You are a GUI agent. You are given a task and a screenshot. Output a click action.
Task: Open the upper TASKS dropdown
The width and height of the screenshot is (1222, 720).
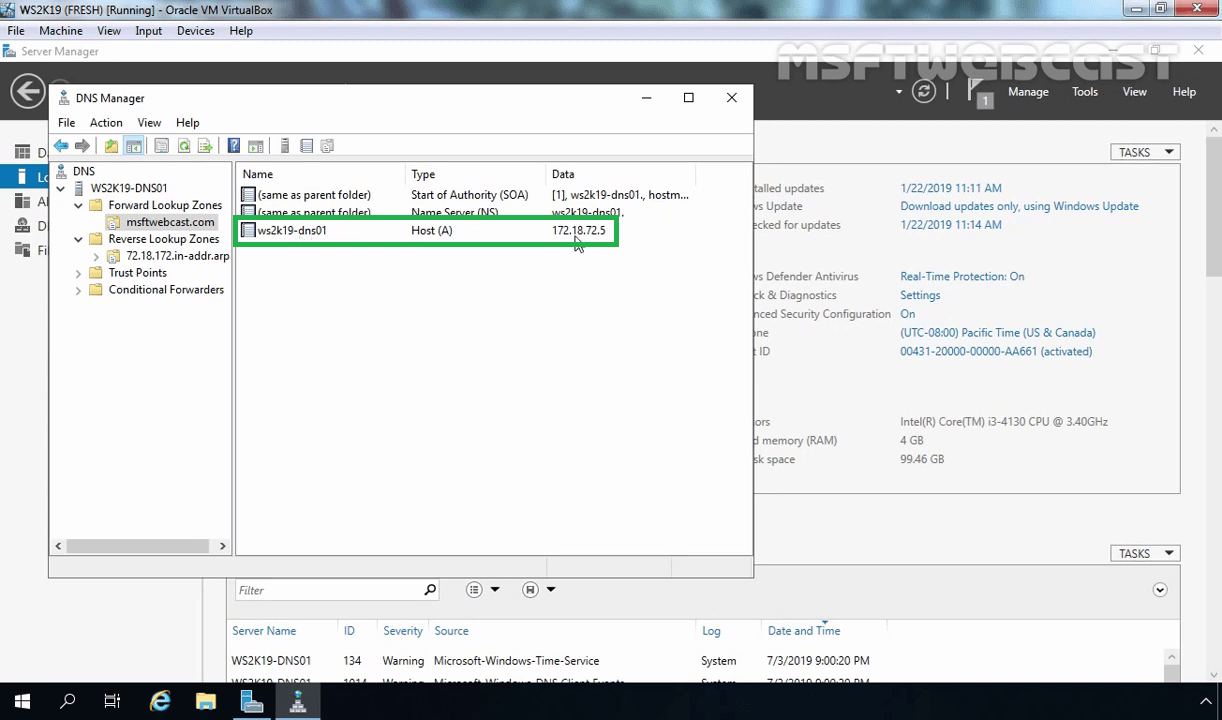click(1145, 152)
